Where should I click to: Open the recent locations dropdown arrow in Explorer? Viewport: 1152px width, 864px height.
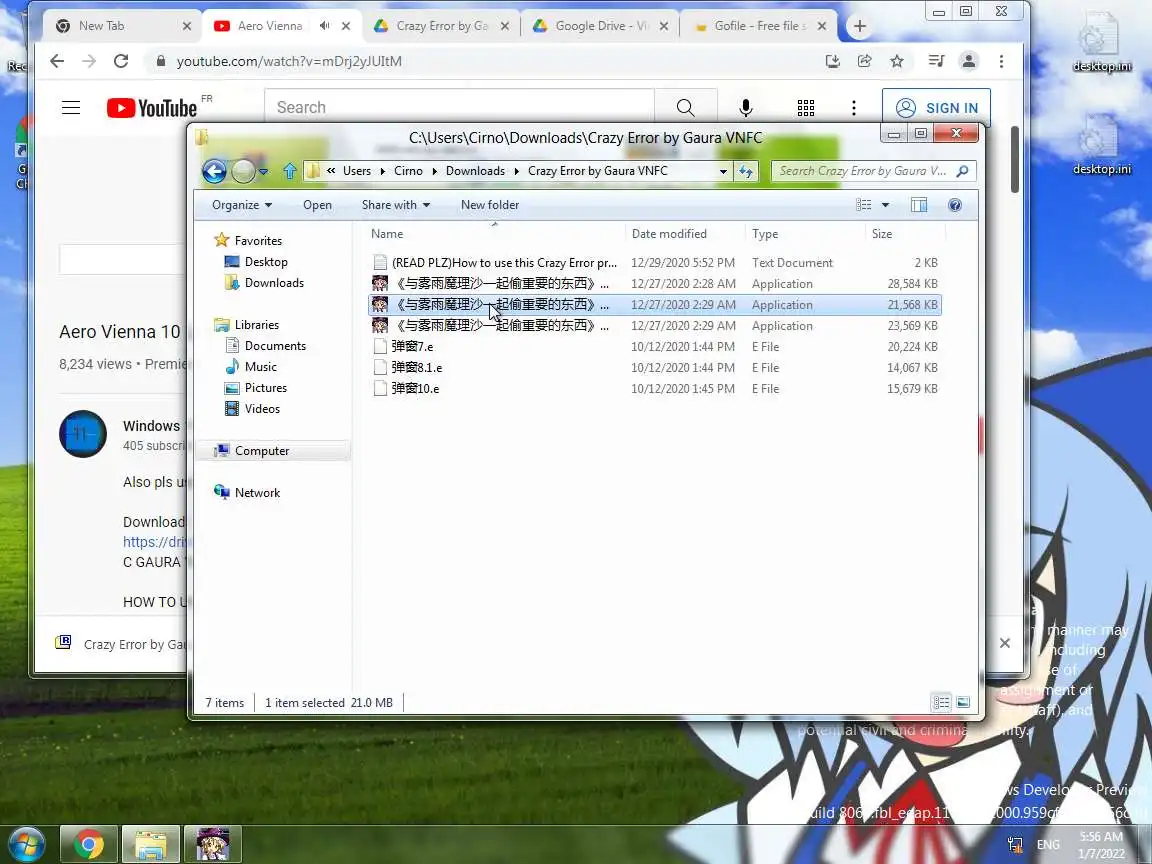coord(263,172)
